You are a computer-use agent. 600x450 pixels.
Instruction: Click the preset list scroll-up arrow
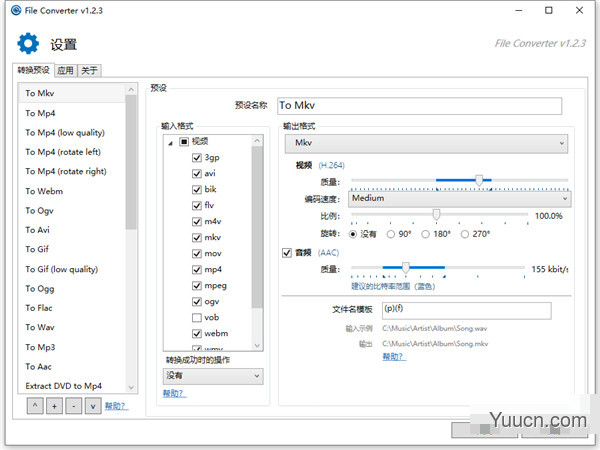tap(131, 90)
